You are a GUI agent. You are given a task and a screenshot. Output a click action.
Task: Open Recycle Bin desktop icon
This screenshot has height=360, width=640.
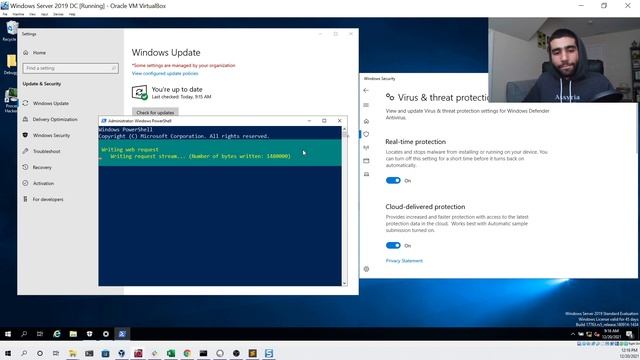pyautogui.click(x=11, y=31)
